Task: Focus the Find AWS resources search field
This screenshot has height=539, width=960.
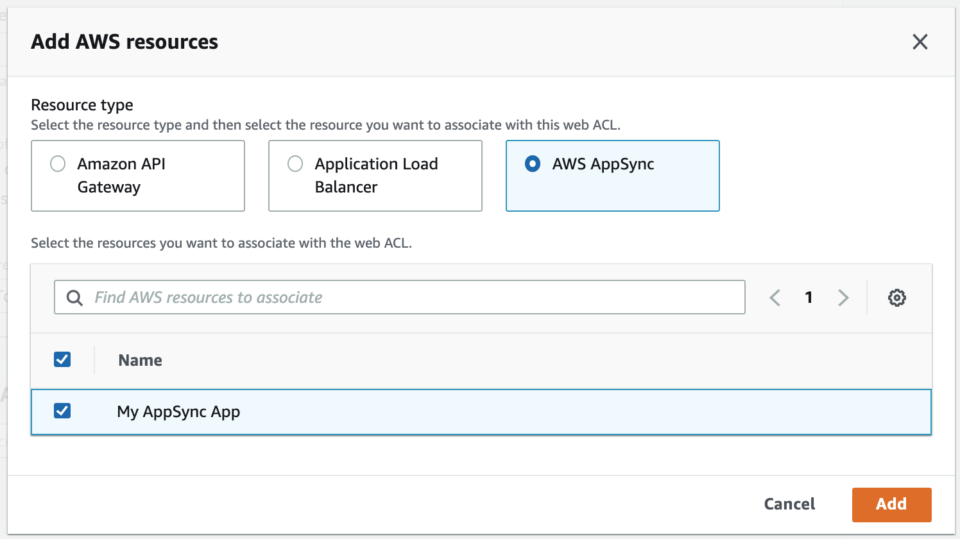Action: pos(400,297)
